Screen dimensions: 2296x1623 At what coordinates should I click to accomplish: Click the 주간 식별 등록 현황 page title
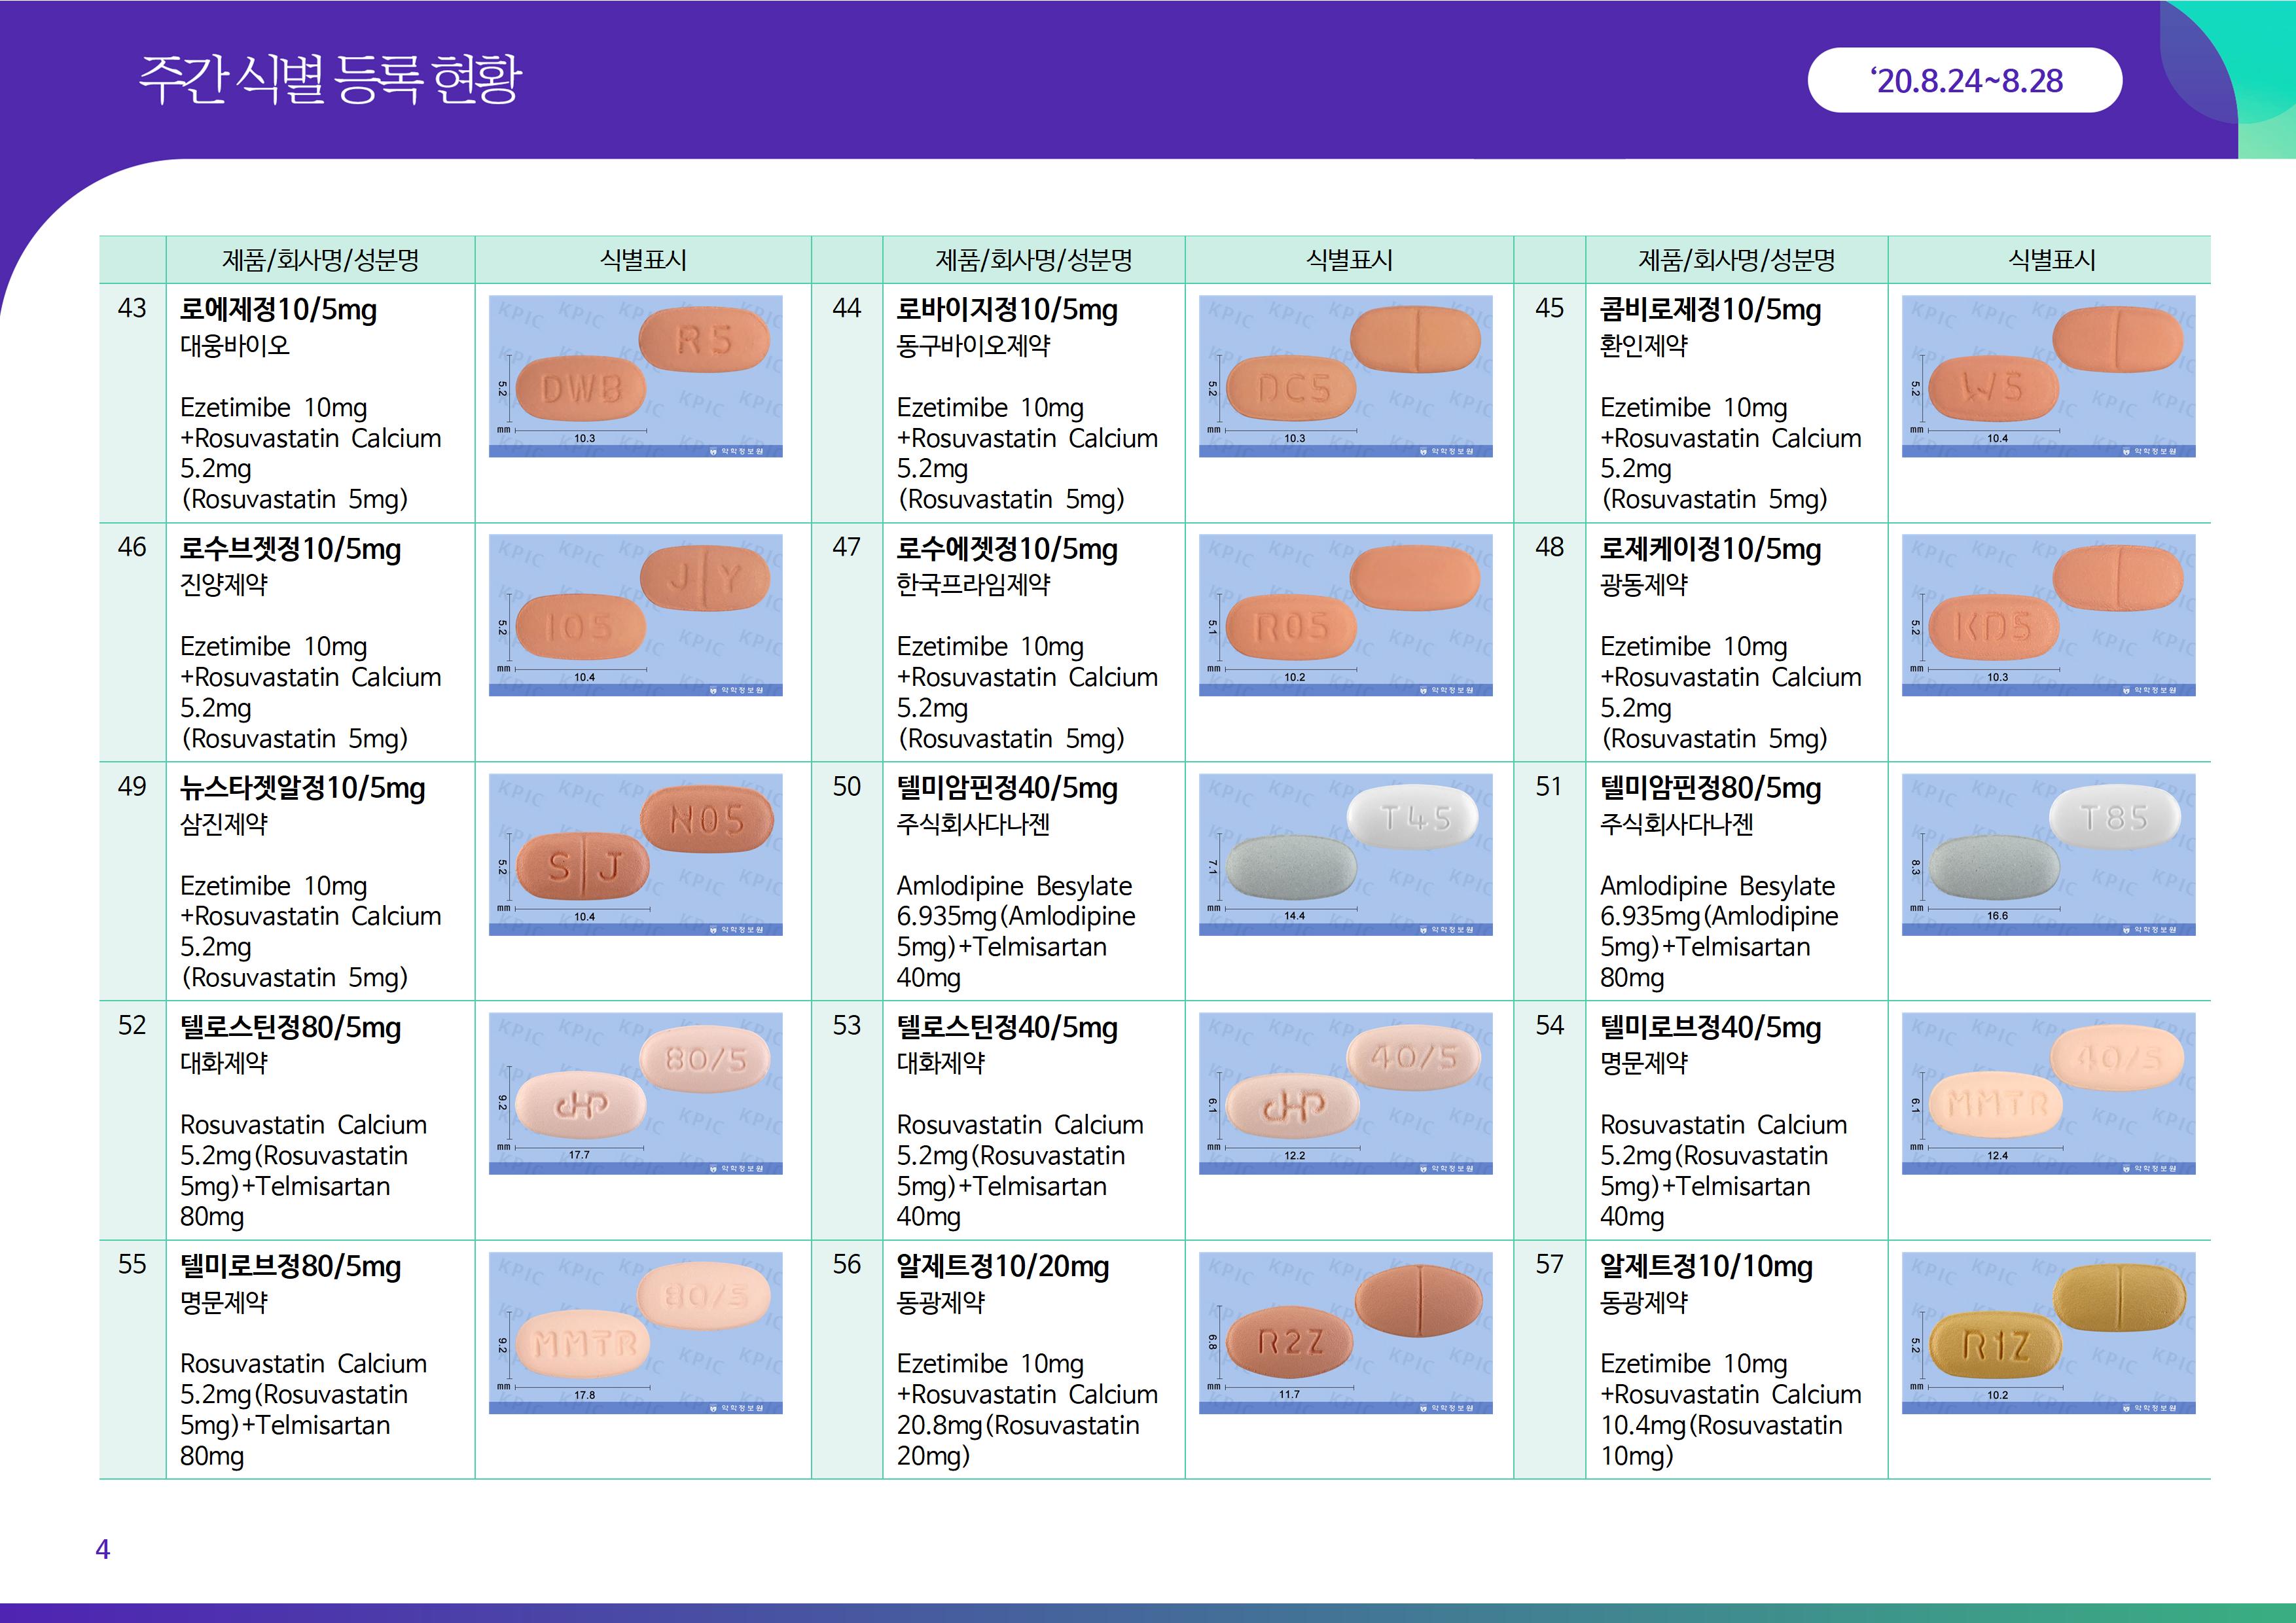click(329, 79)
